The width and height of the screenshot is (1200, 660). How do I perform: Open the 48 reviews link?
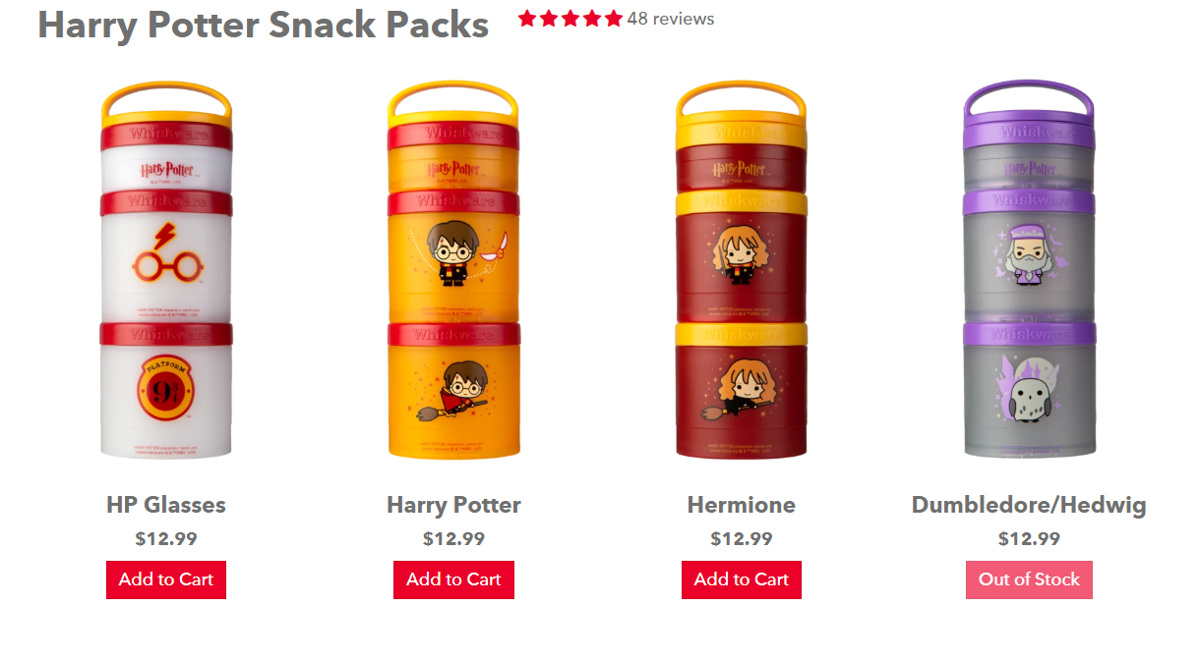click(671, 19)
